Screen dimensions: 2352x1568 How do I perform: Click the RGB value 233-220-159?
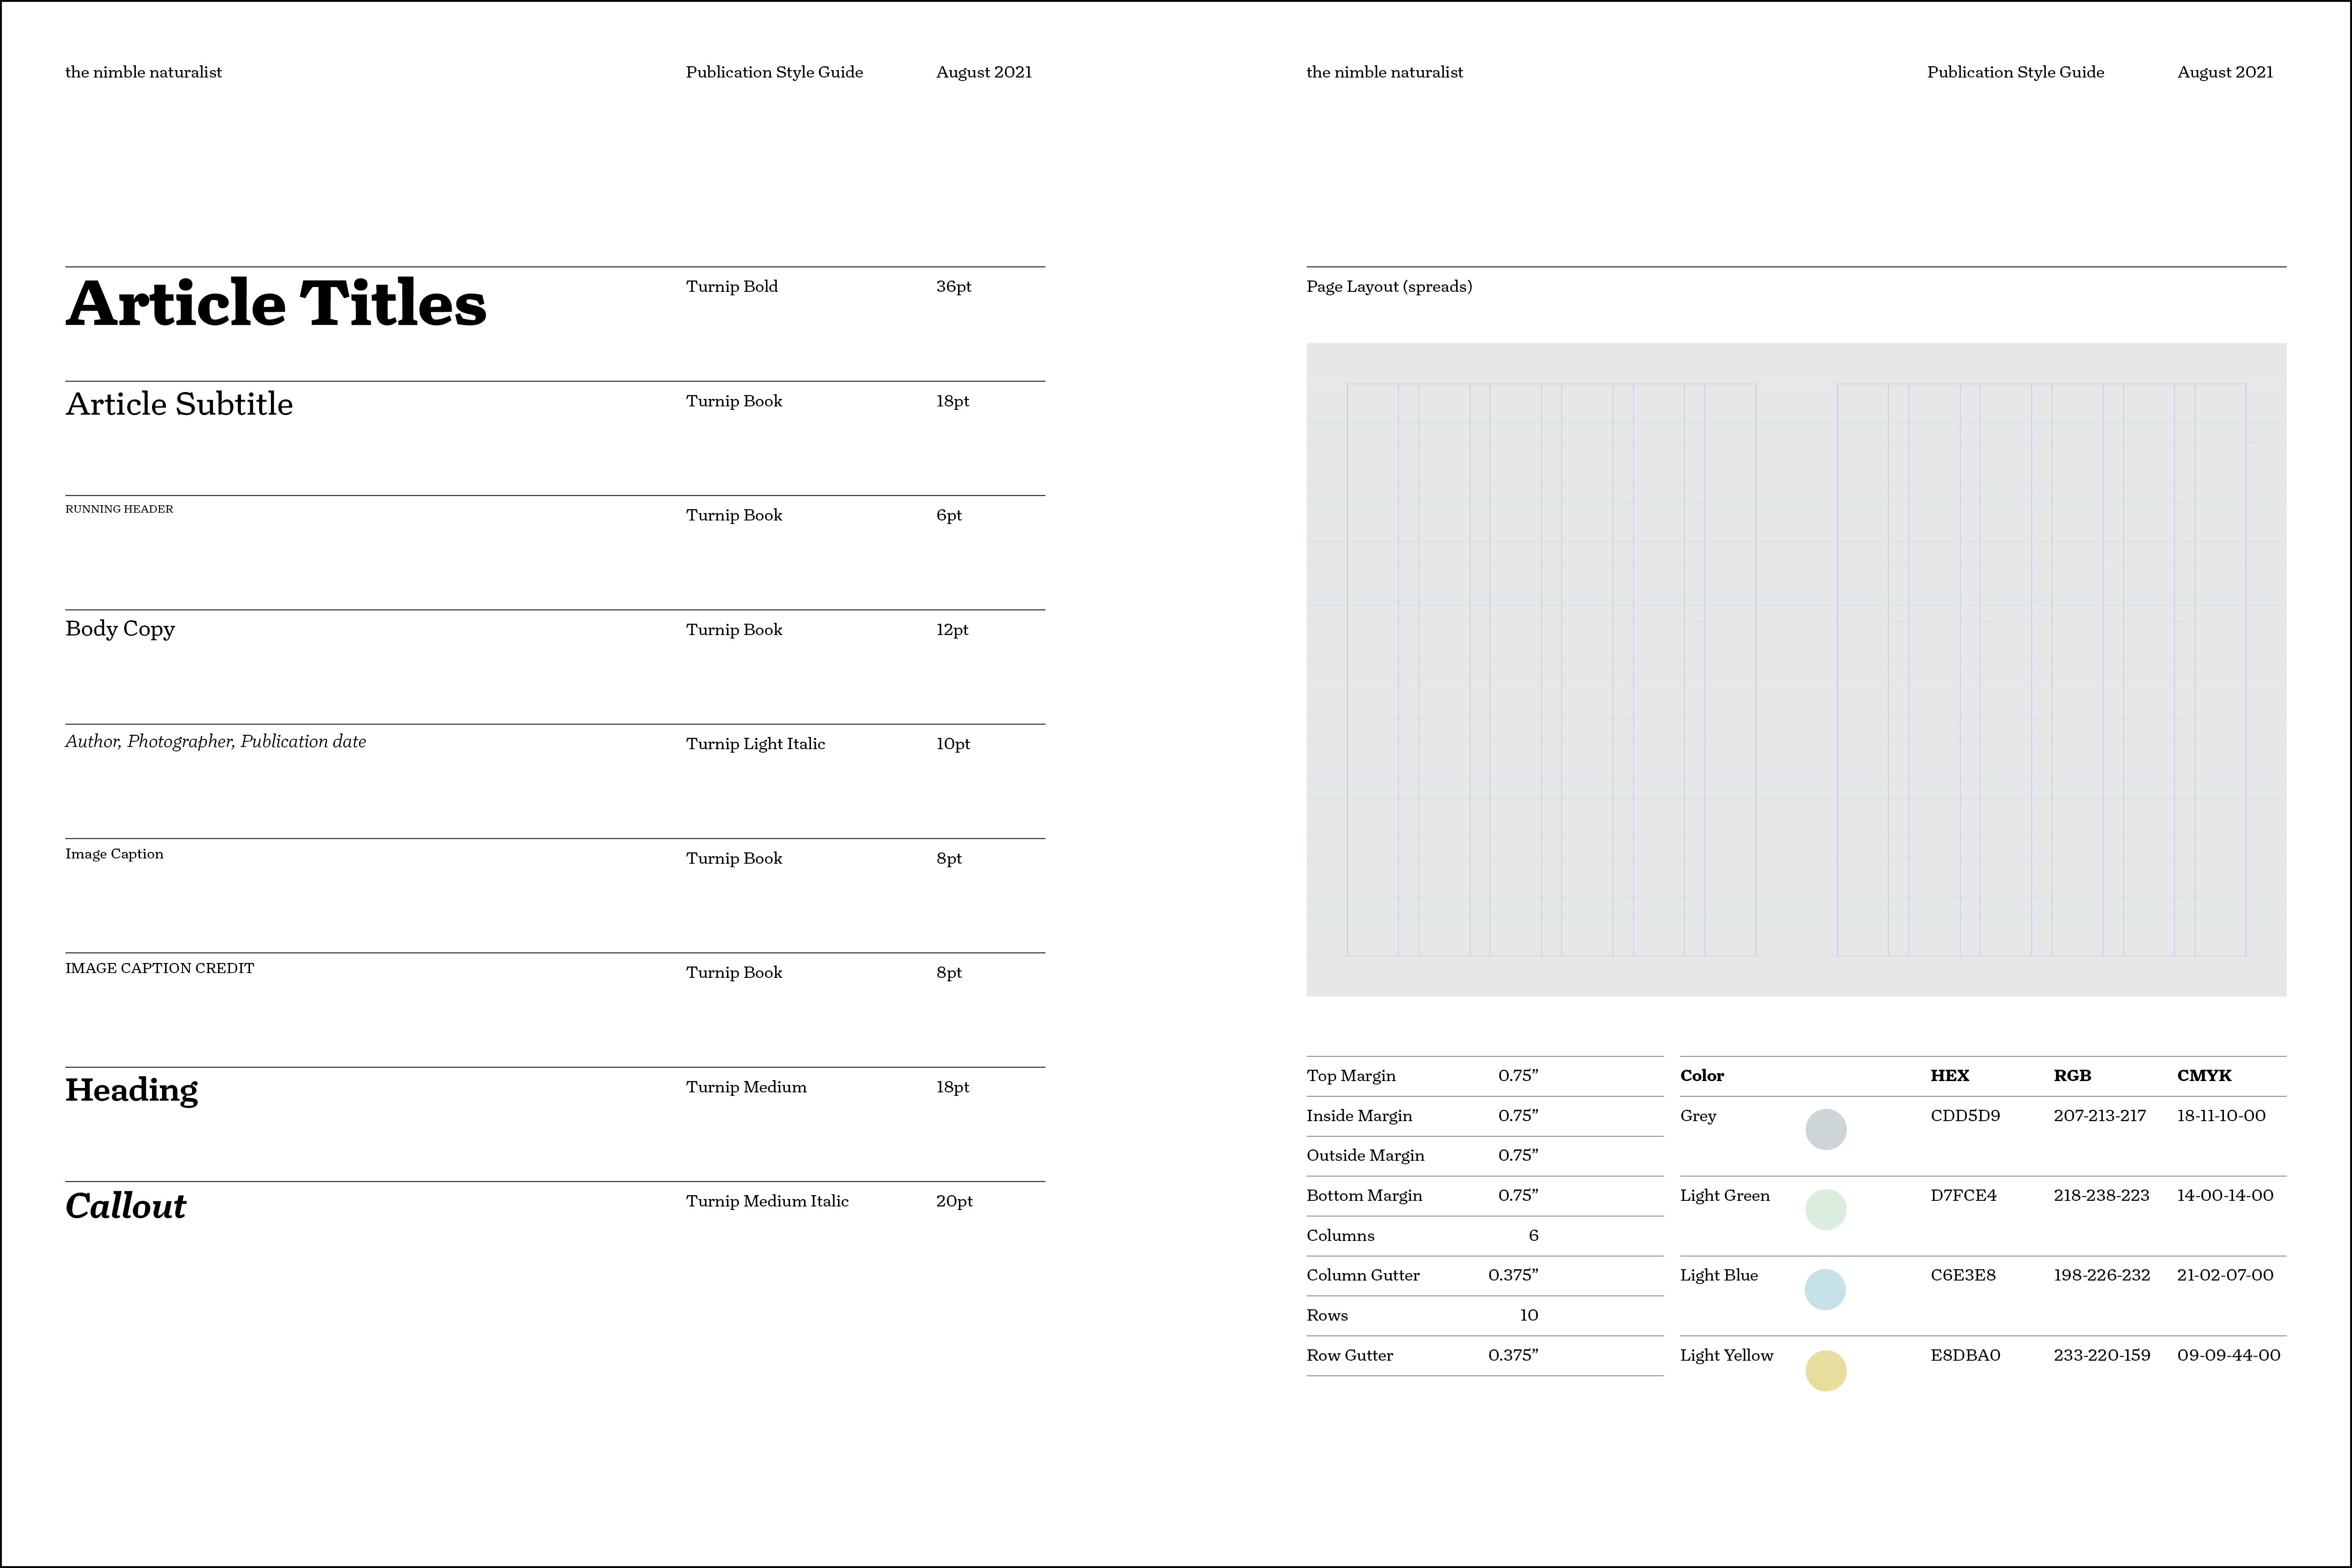[2101, 1355]
